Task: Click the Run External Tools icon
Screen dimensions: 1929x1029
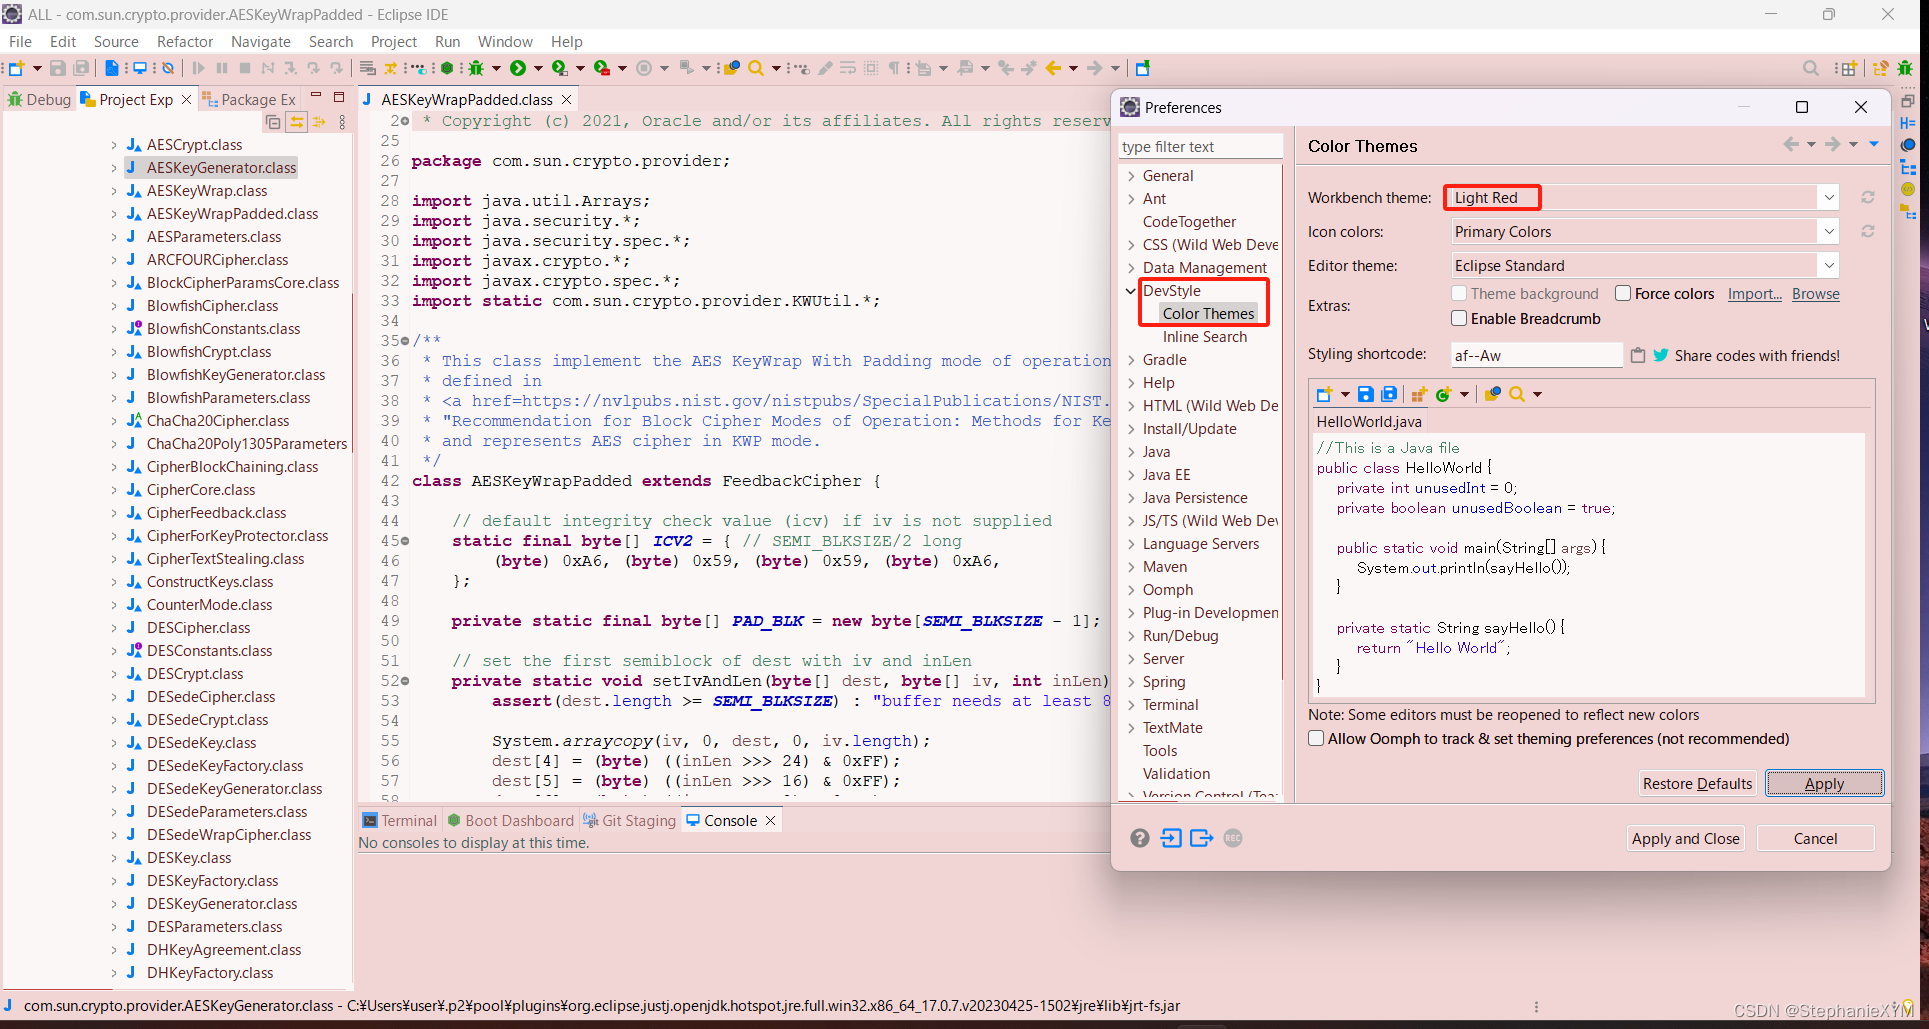Action: 601,68
